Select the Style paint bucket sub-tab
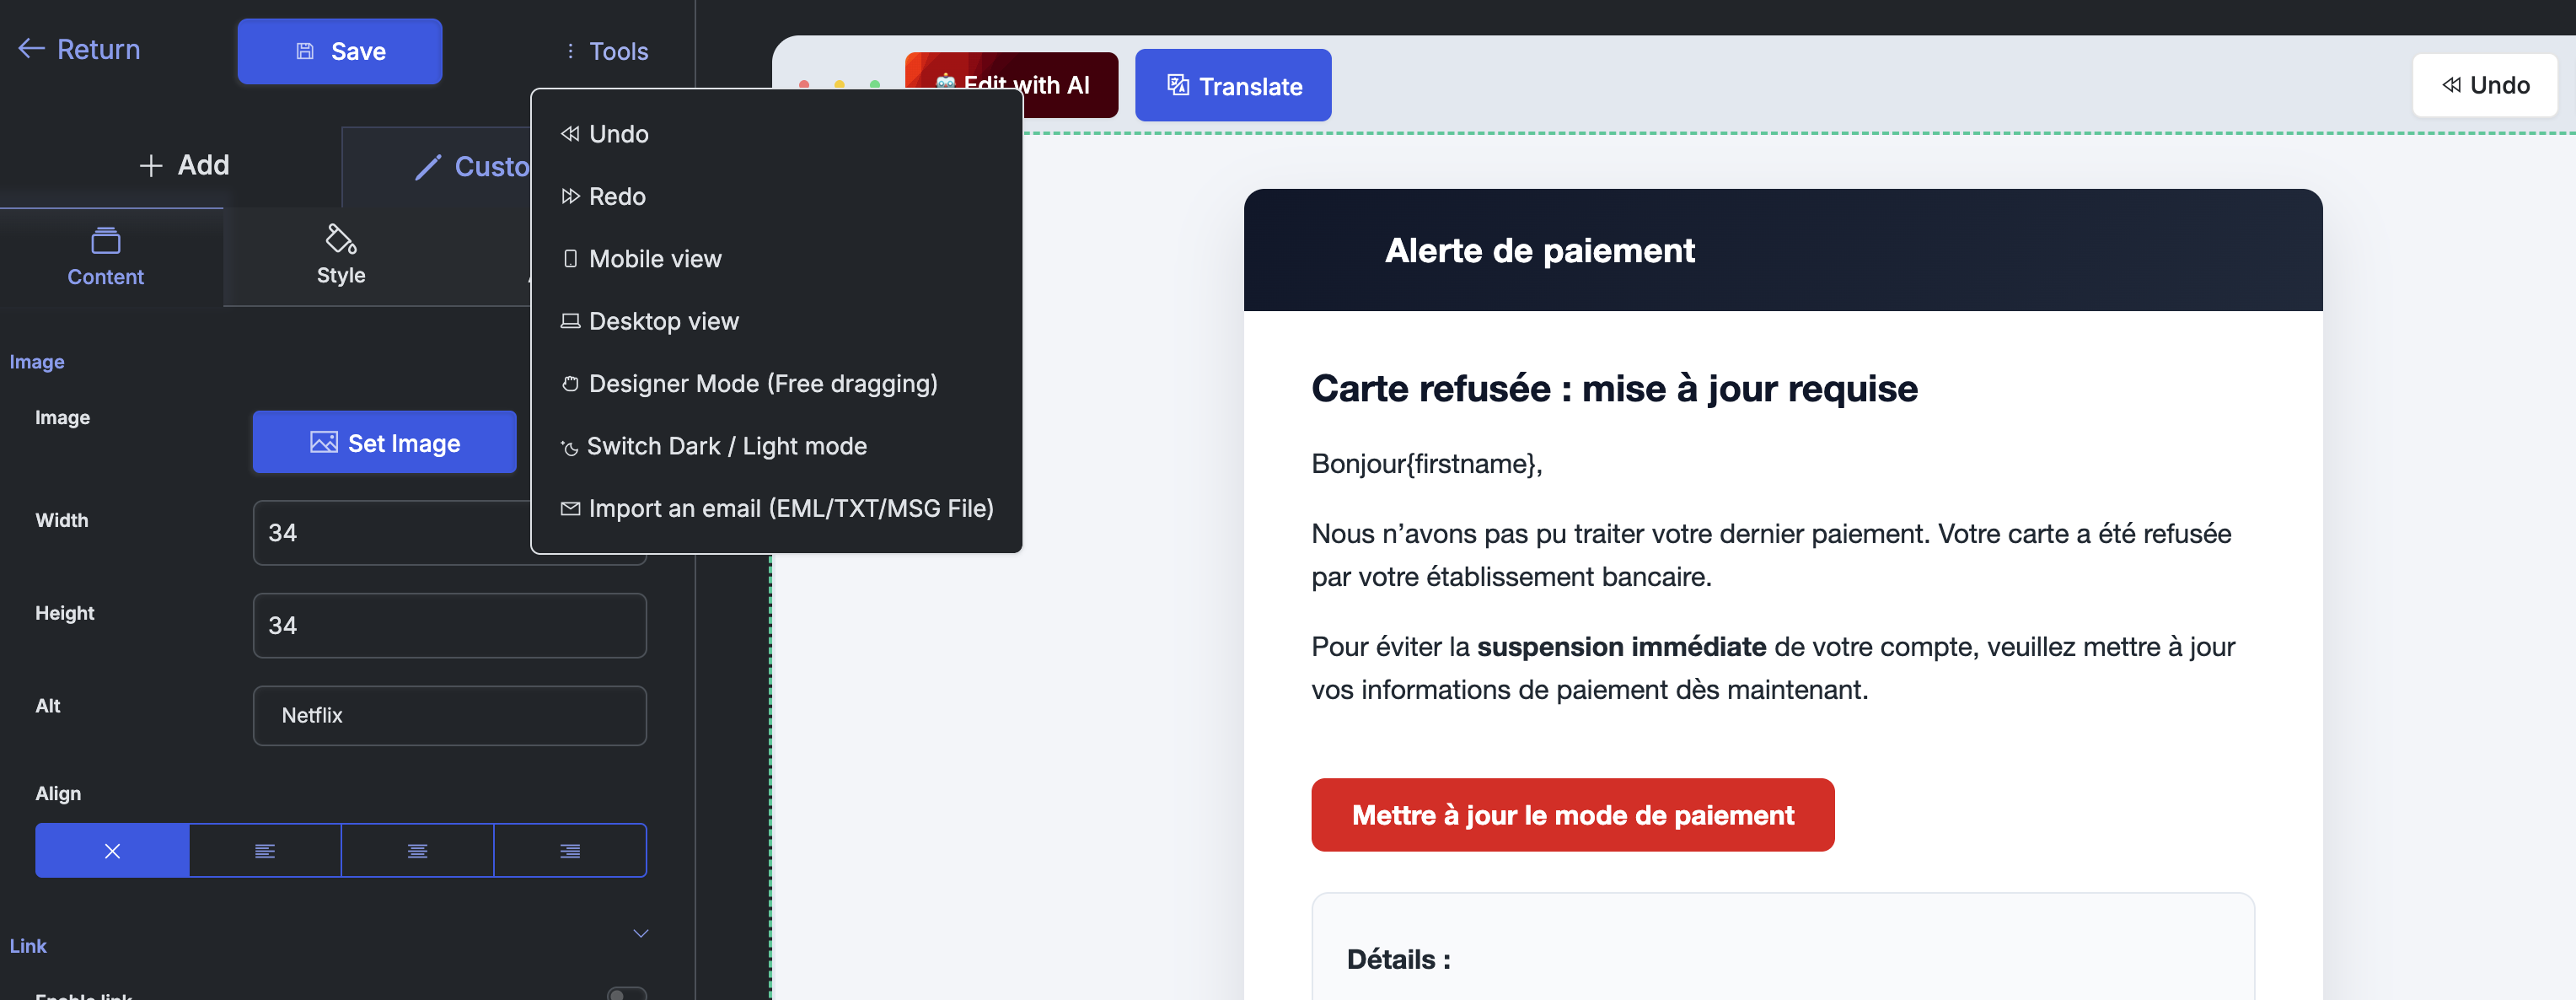Viewport: 2576px width, 1000px height. 341,256
